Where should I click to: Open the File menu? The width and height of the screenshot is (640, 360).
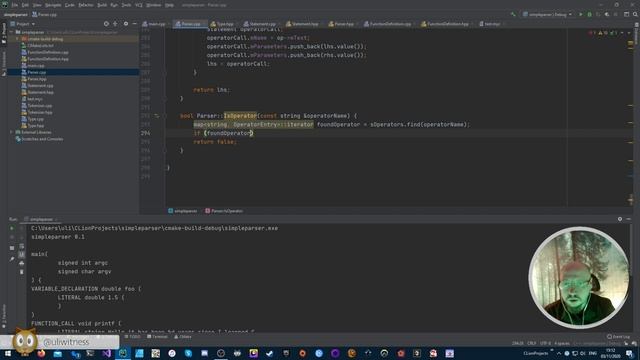tap(15, 5)
